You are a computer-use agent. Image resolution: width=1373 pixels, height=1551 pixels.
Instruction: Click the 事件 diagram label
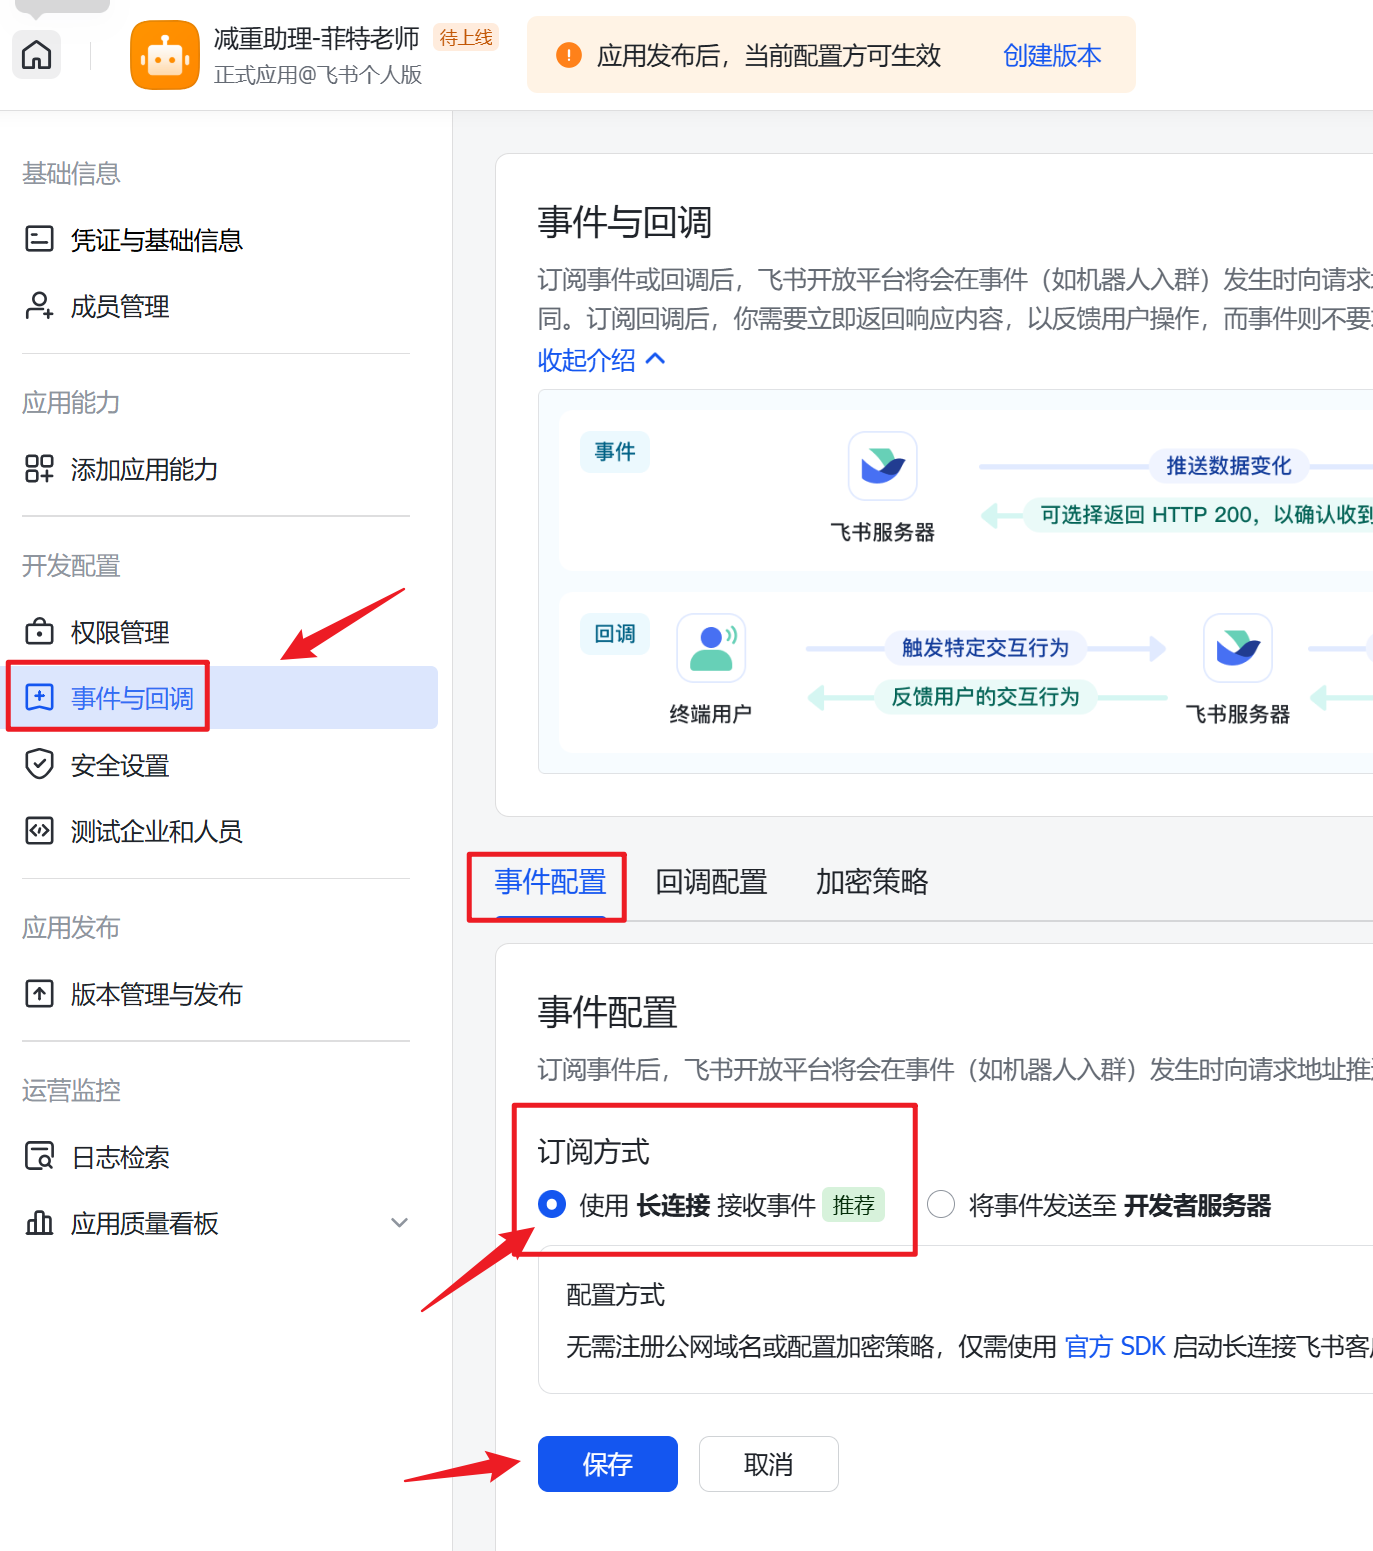(x=615, y=451)
